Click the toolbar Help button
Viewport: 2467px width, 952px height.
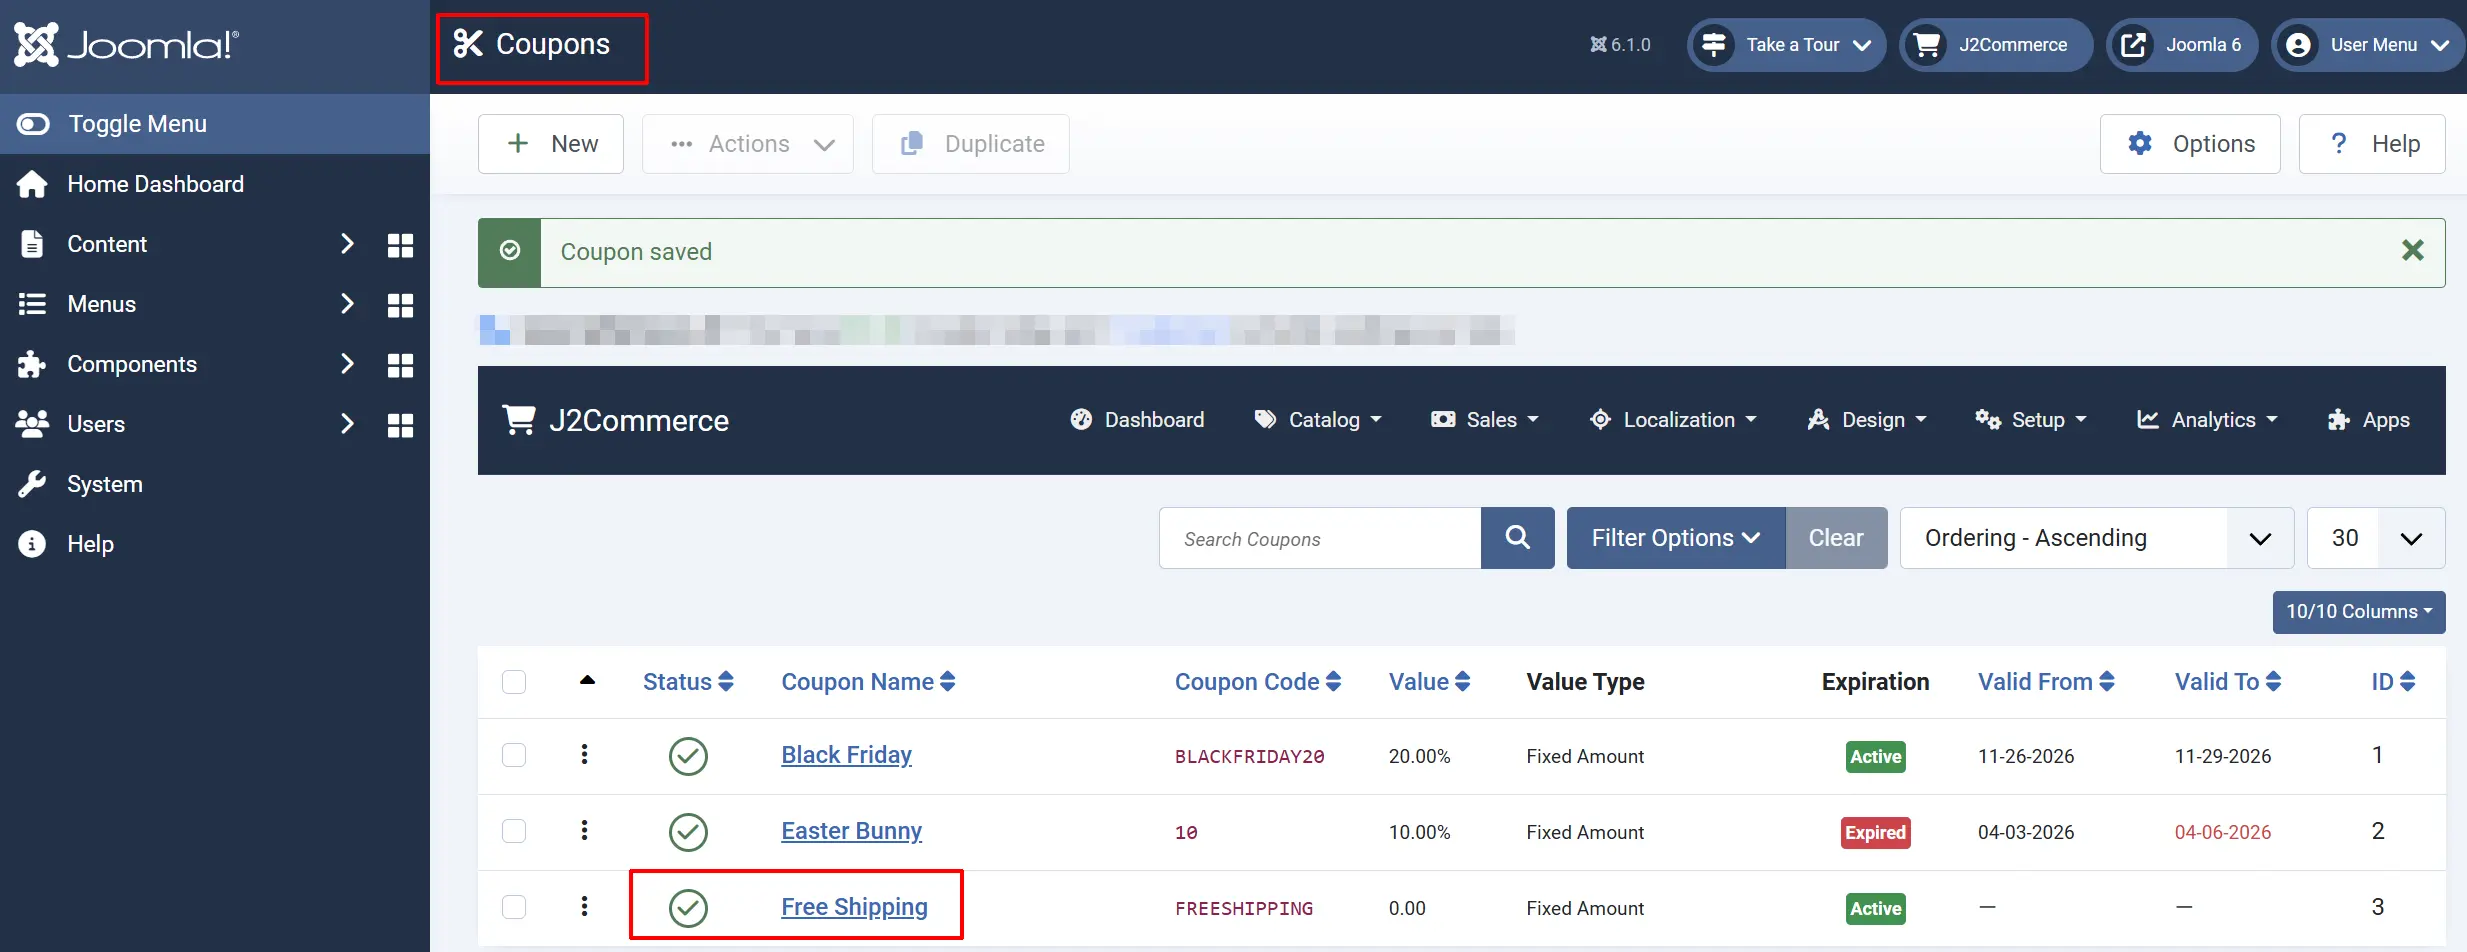click(2372, 144)
